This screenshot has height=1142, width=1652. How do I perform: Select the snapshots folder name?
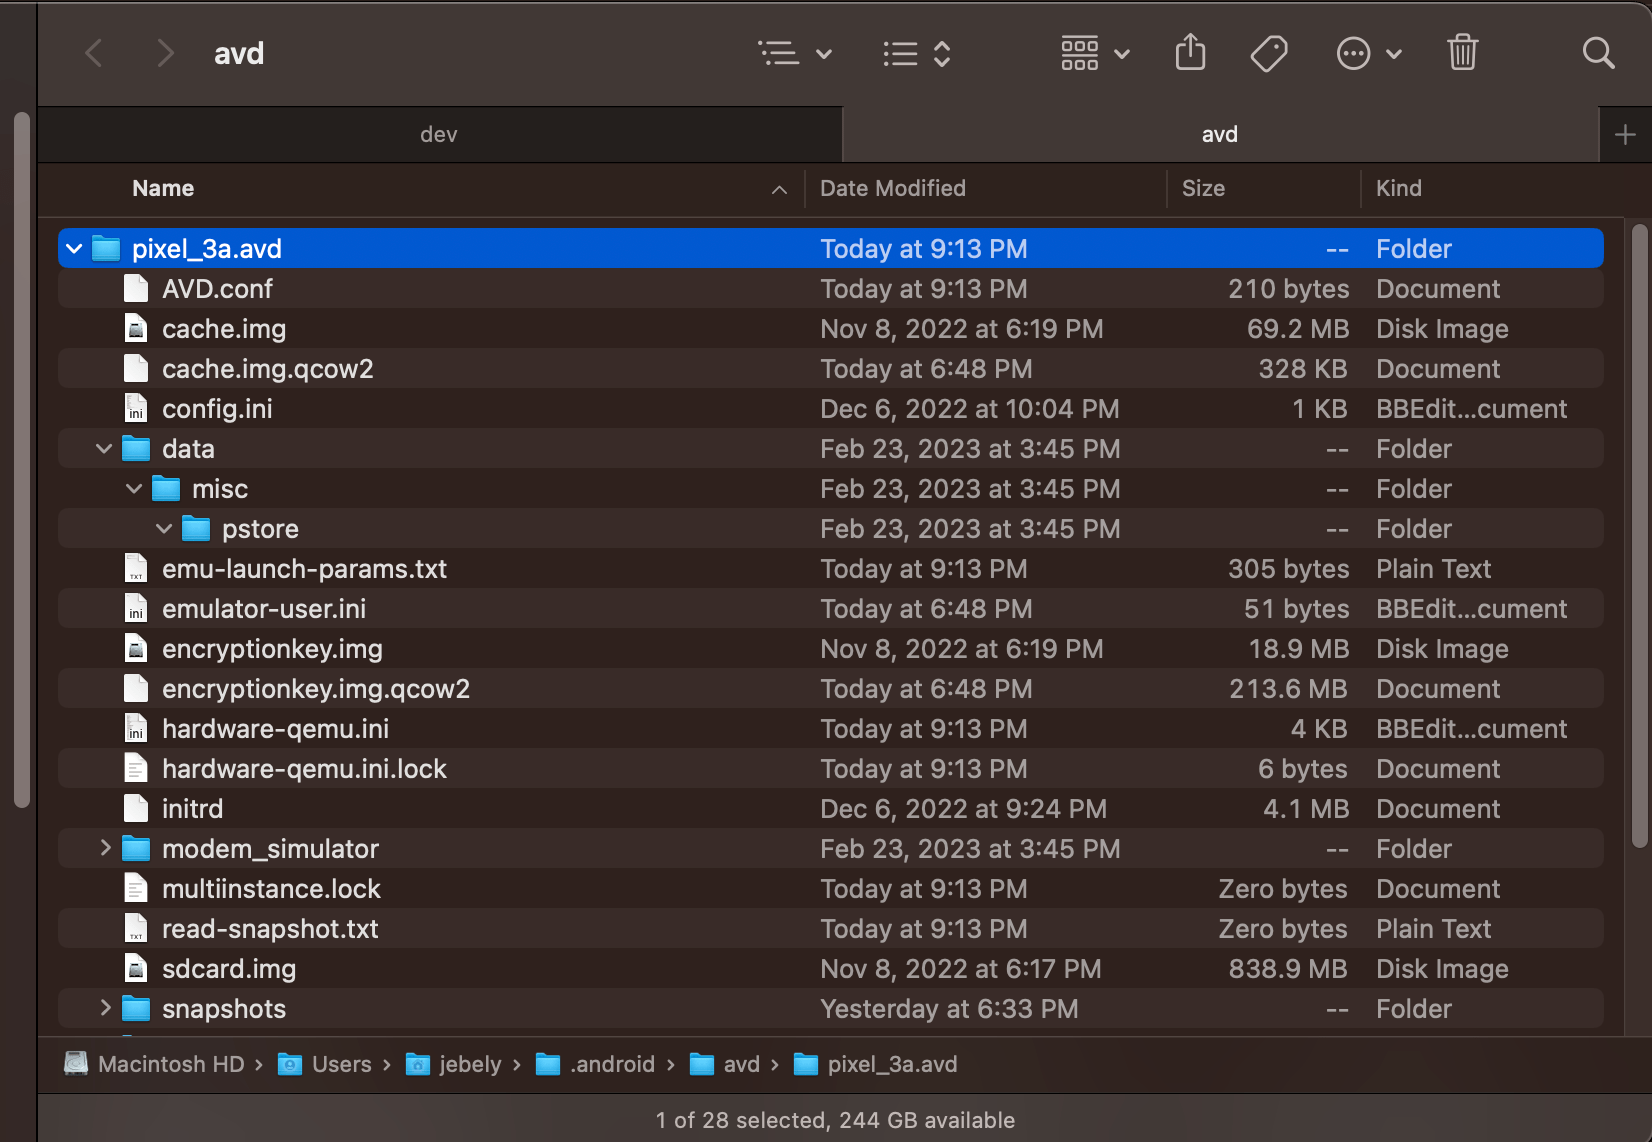(224, 1009)
